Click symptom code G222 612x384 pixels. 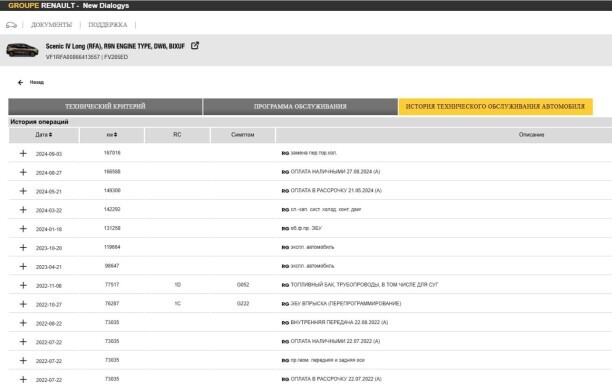[x=243, y=303]
